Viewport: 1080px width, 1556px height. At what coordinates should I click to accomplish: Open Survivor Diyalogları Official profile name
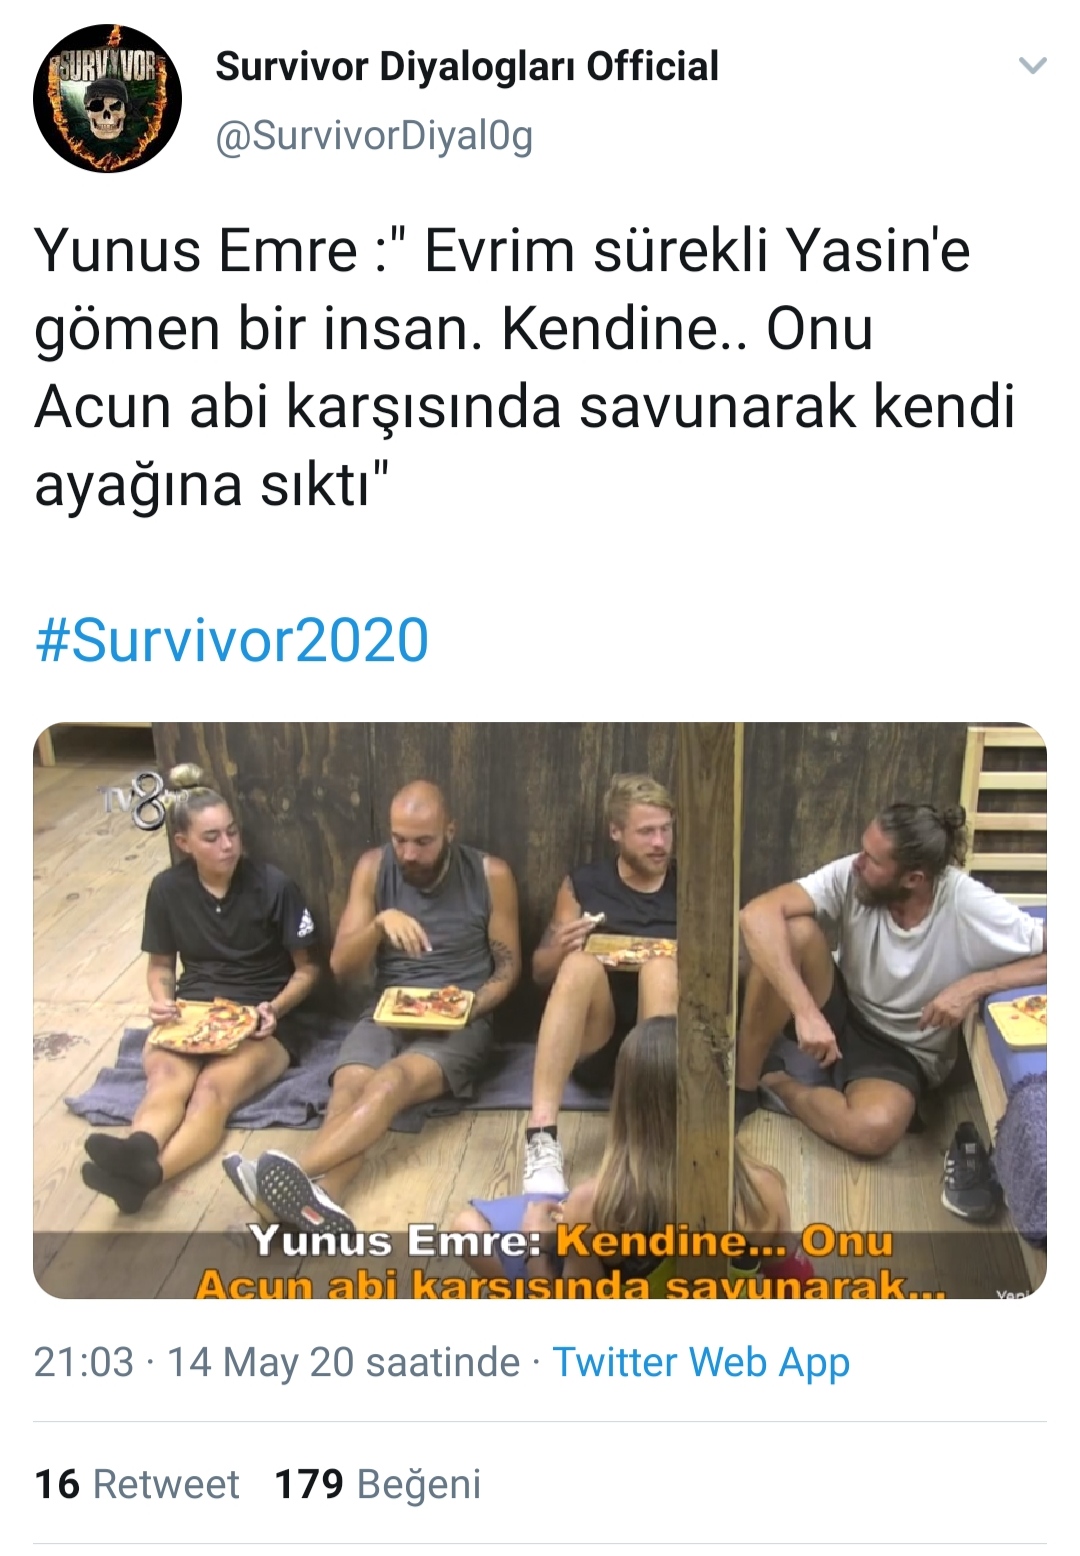coord(467,66)
